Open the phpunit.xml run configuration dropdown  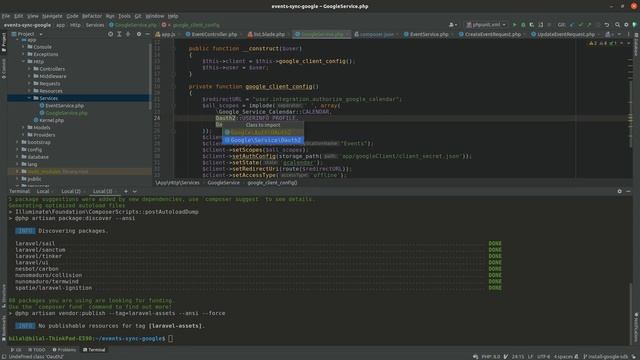tap(486, 25)
